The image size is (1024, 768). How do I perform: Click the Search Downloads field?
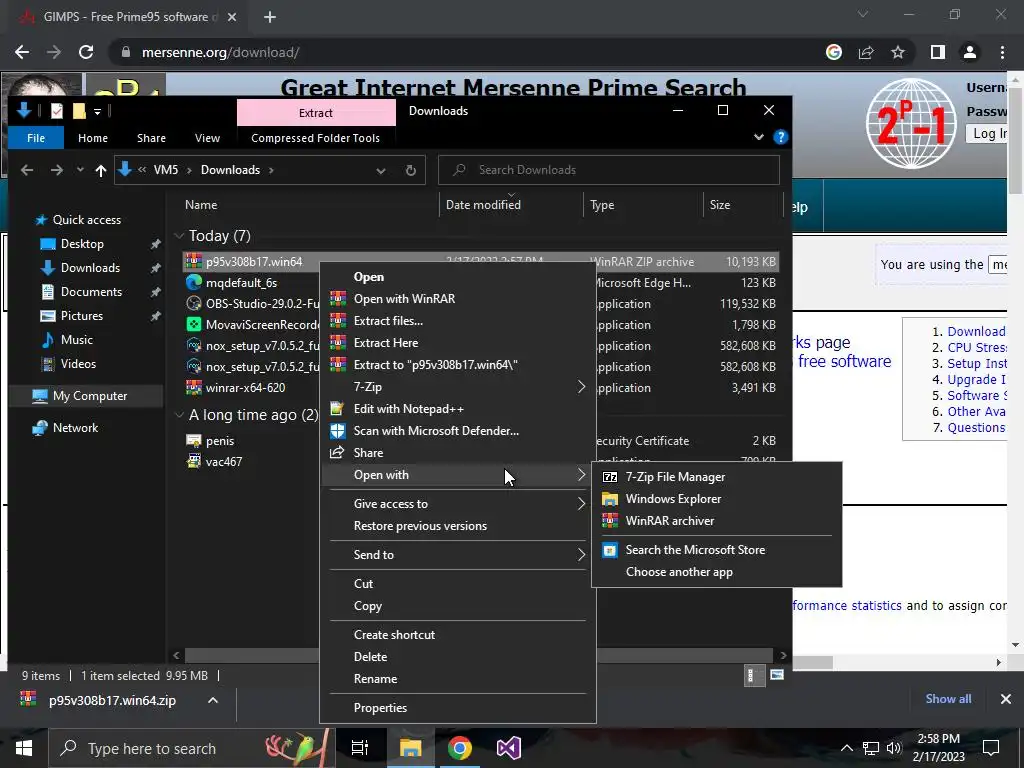609,170
